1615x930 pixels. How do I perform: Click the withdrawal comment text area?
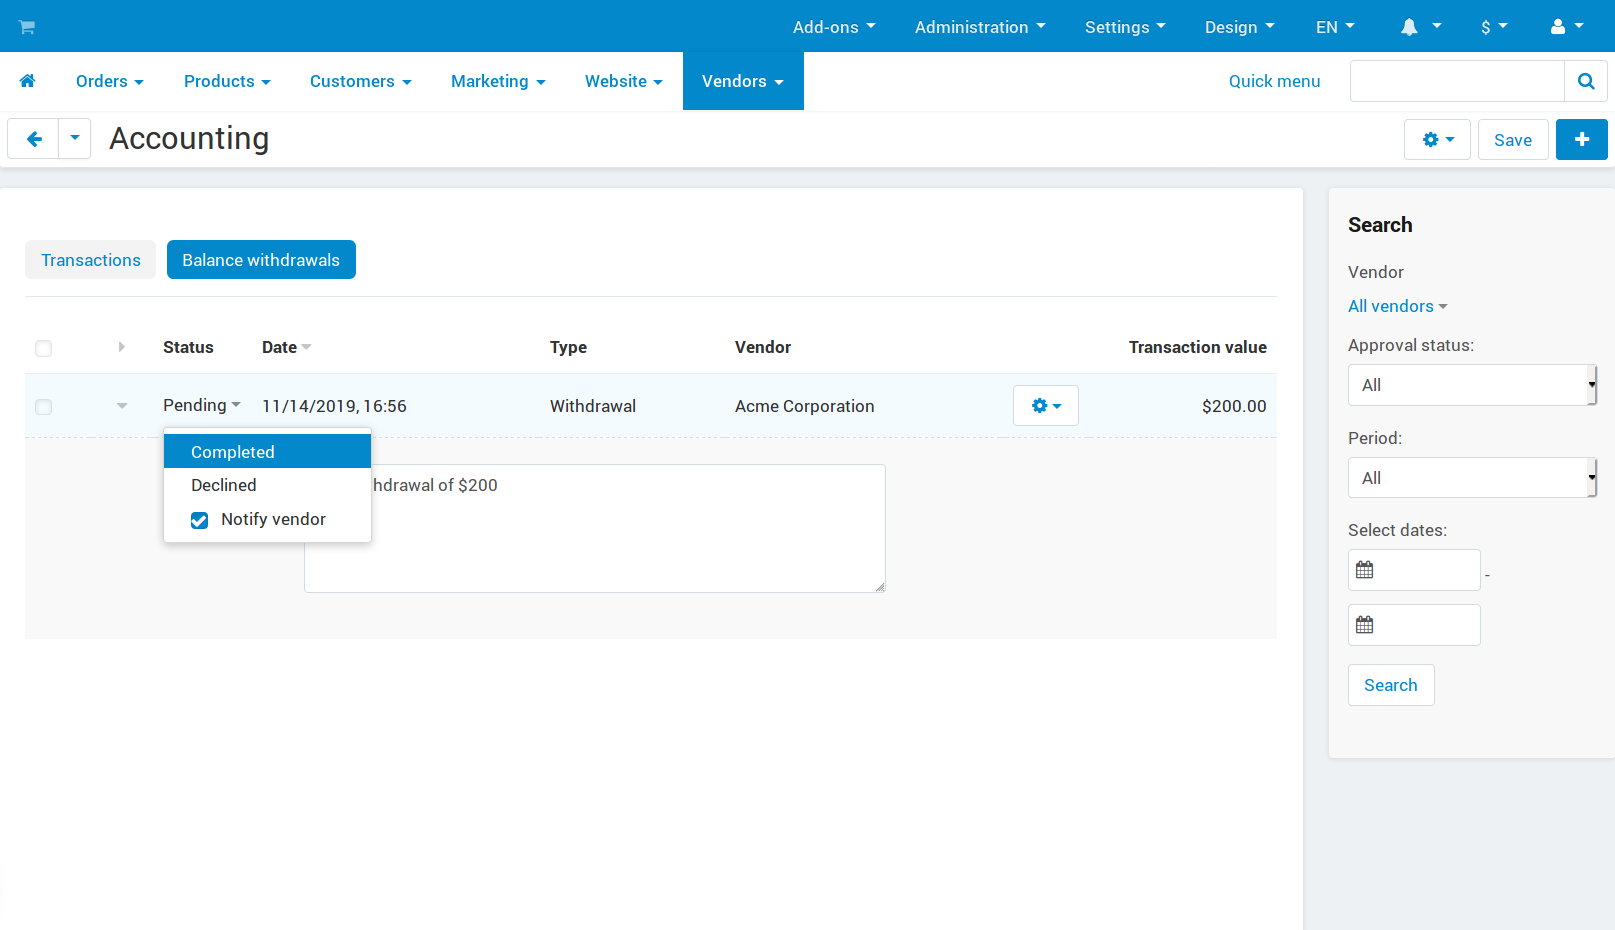(x=595, y=528)
